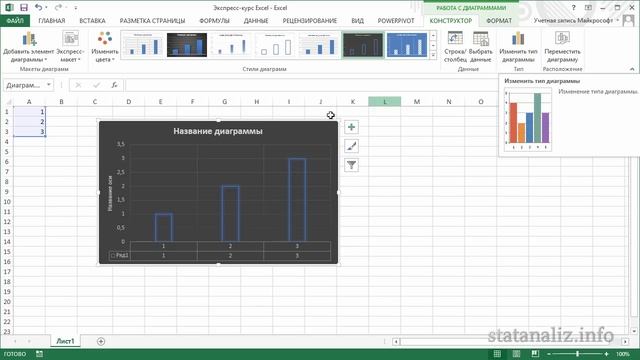Click the Excel save icon
Screen dimensions: 640x360
pyautogui.click(x=24, y=8)
